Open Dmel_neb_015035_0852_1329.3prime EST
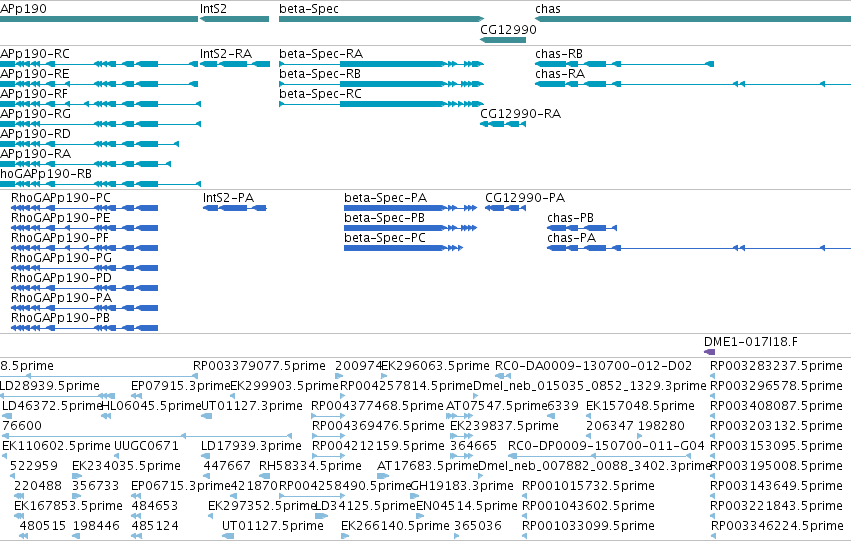The height and width of the screenshot is (541, 851). pos(590,386)
